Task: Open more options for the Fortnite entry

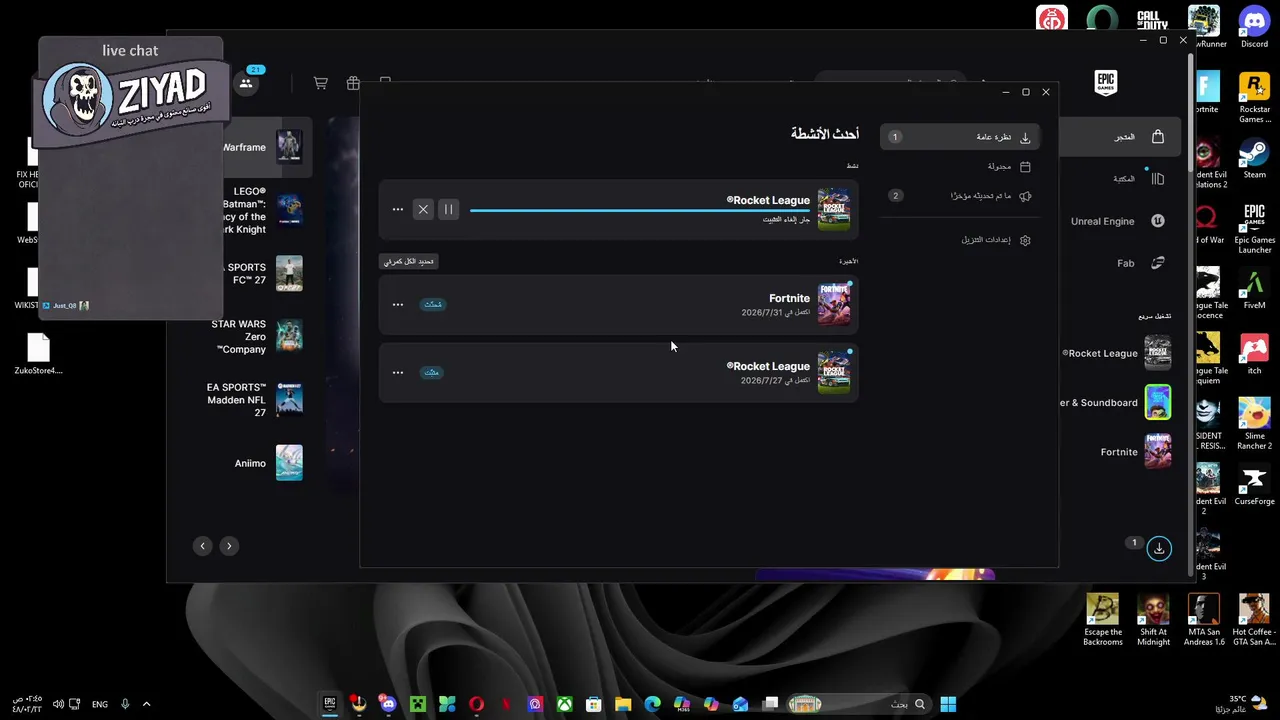Action: click(398, 304)
